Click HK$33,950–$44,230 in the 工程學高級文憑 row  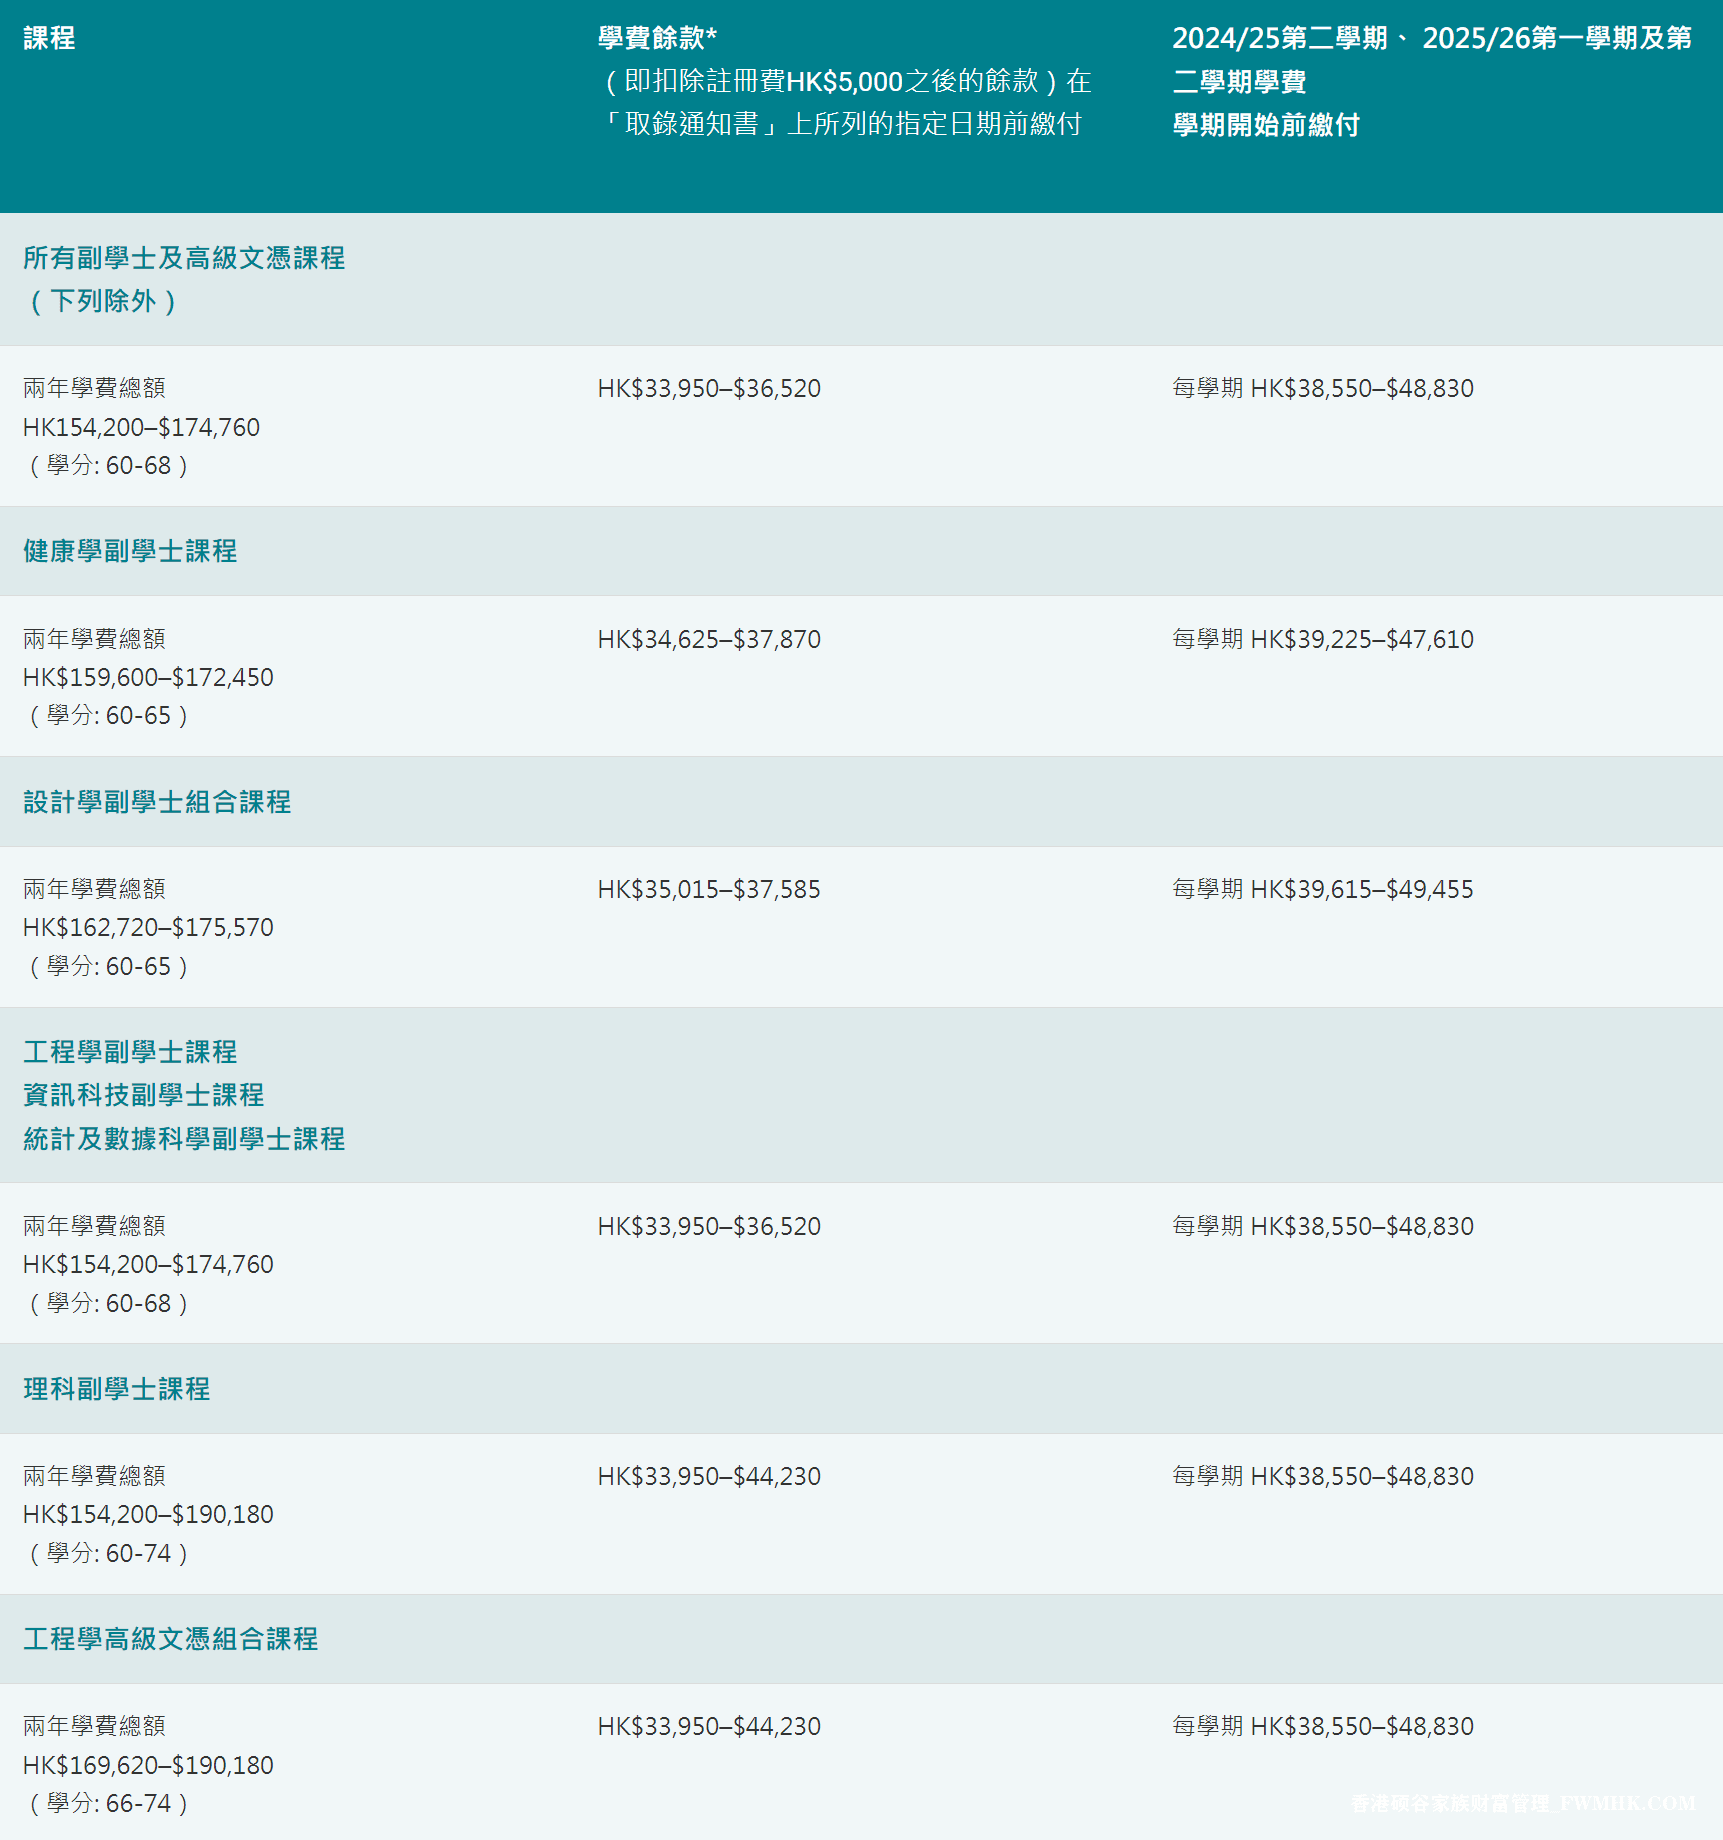tap(709, 1726)
